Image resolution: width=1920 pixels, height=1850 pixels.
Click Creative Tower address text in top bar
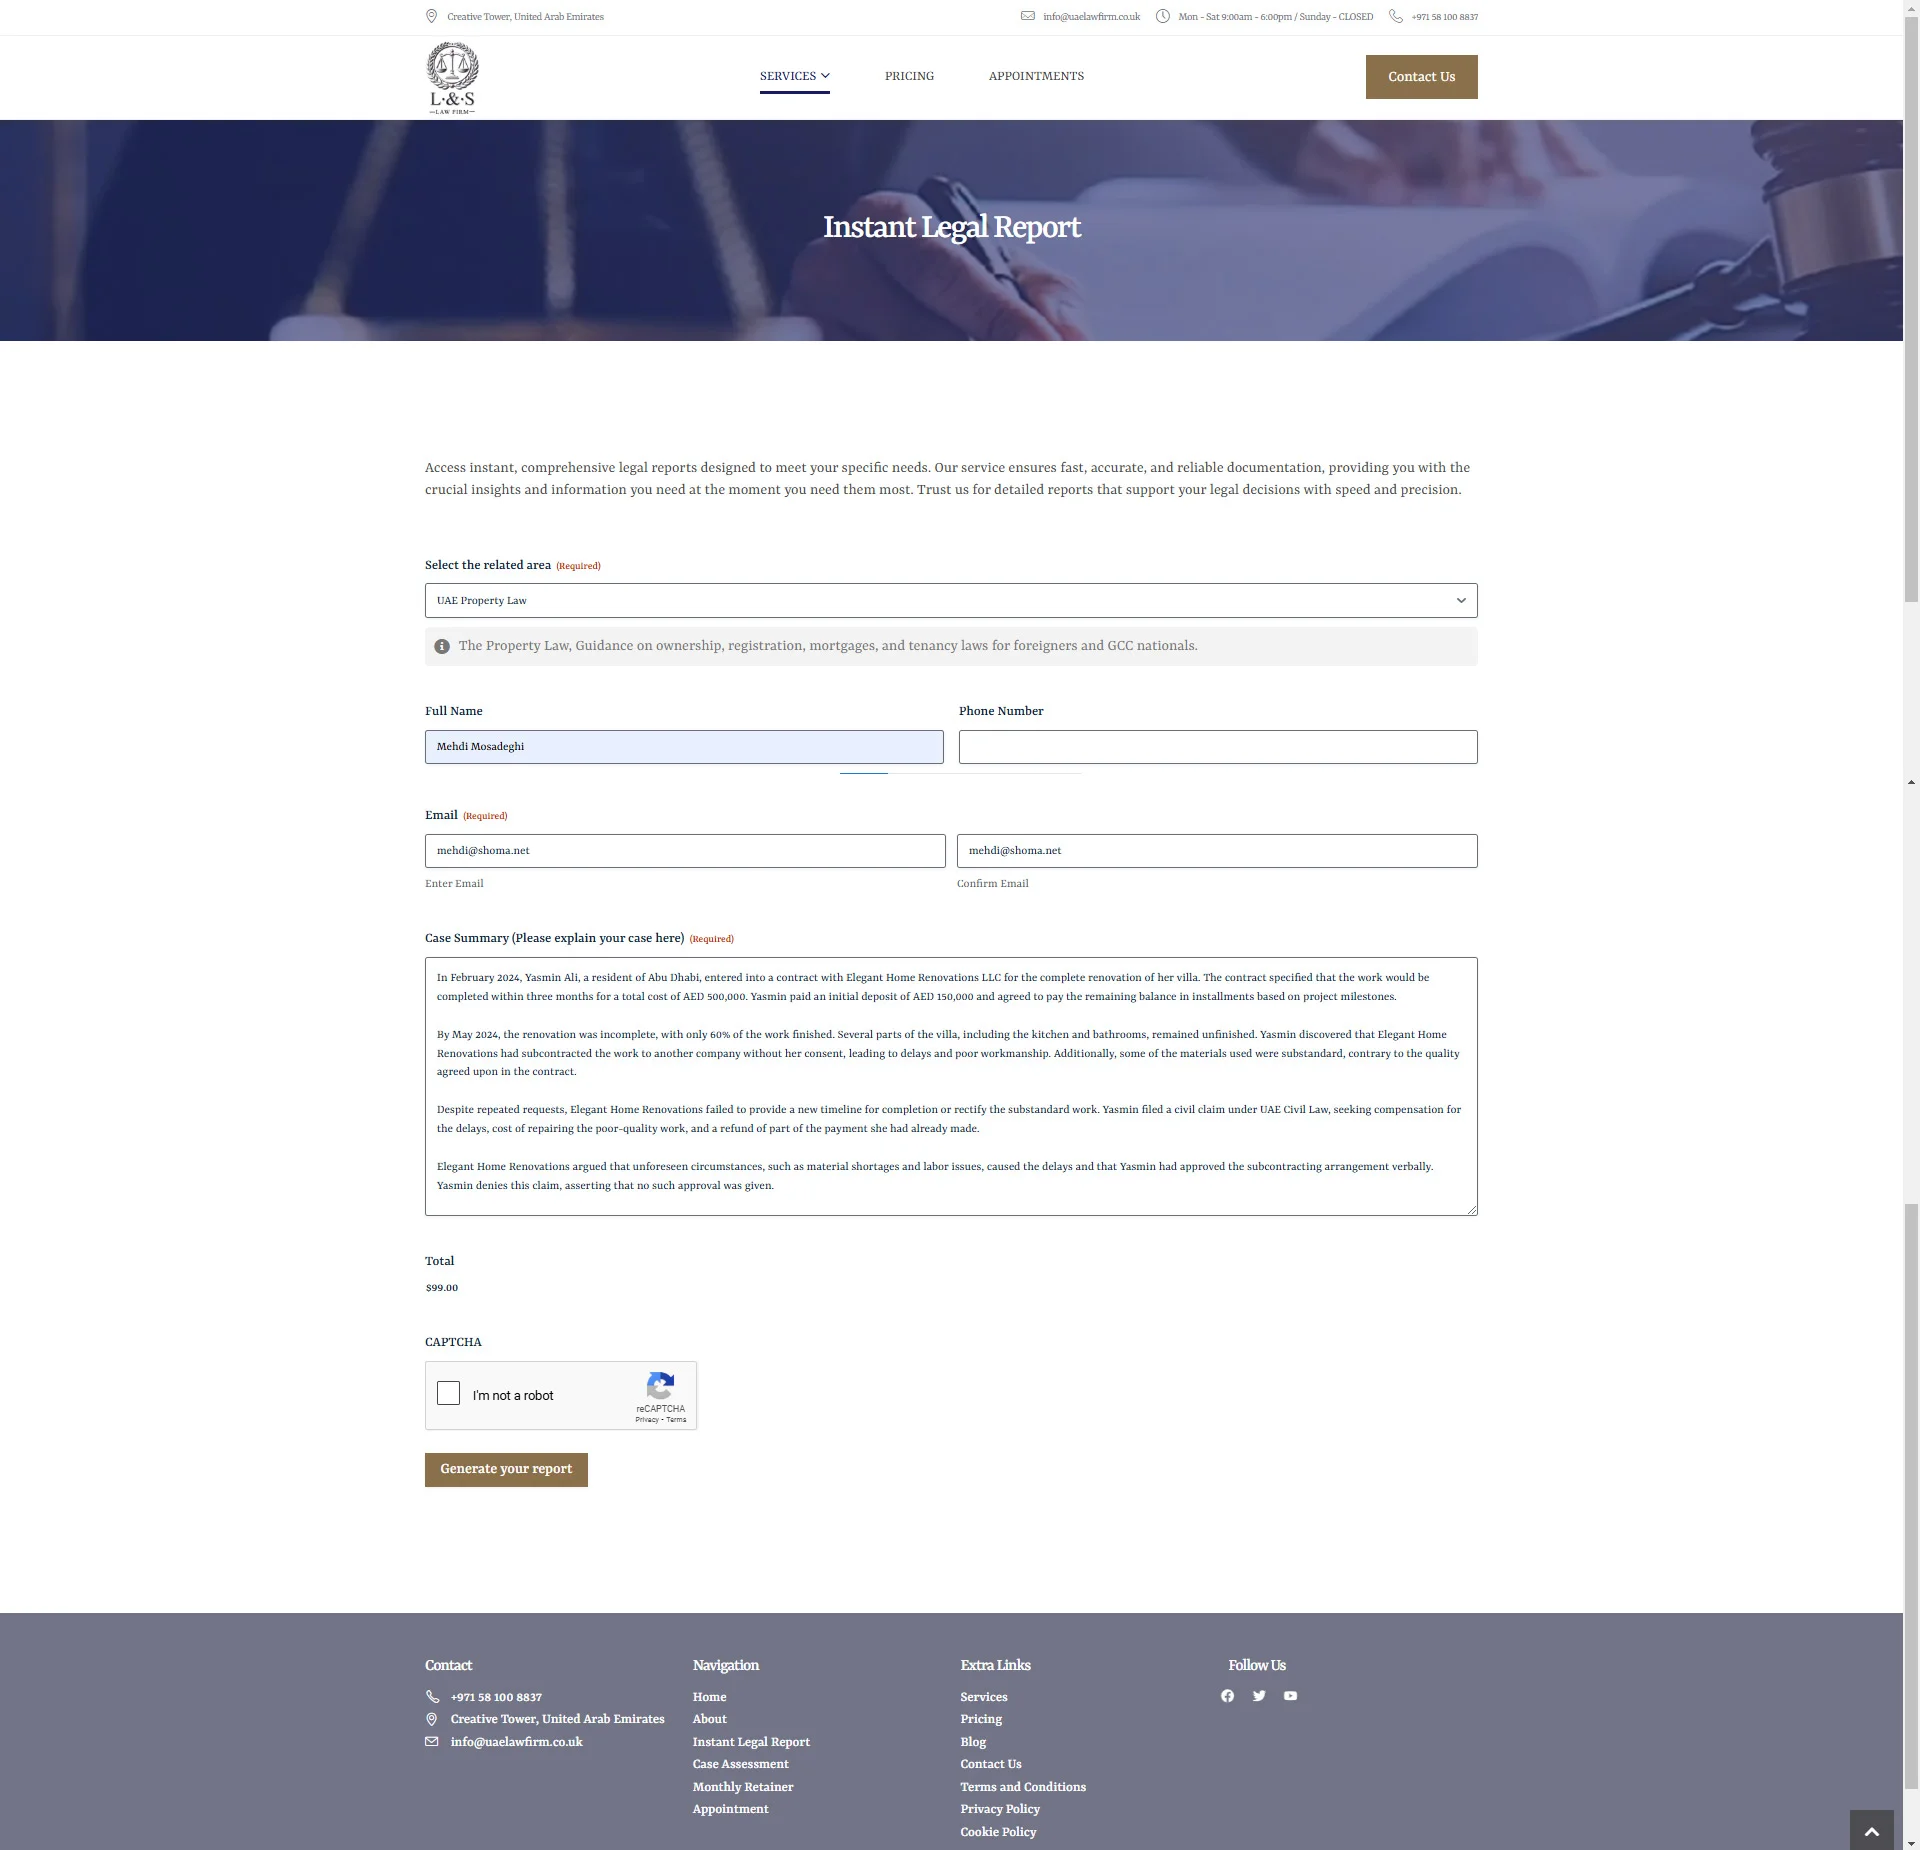coord(525,17)
